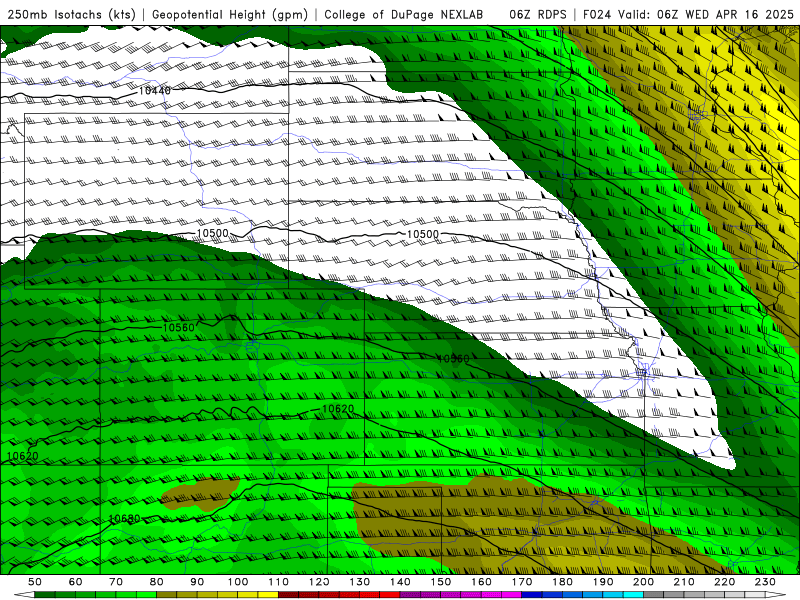This screenshot has height=600, width=800.
Task: Click the 80 value on the color scale
Action: tap(157, 582)
